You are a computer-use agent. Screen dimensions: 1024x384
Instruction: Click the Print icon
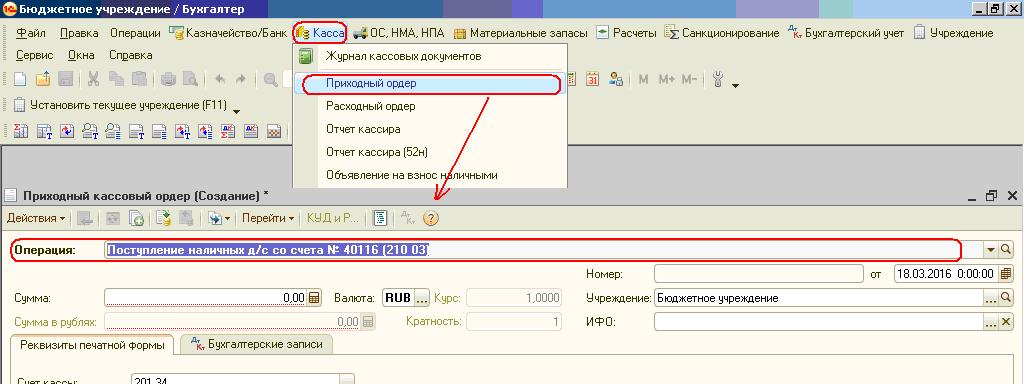[168, 80]
